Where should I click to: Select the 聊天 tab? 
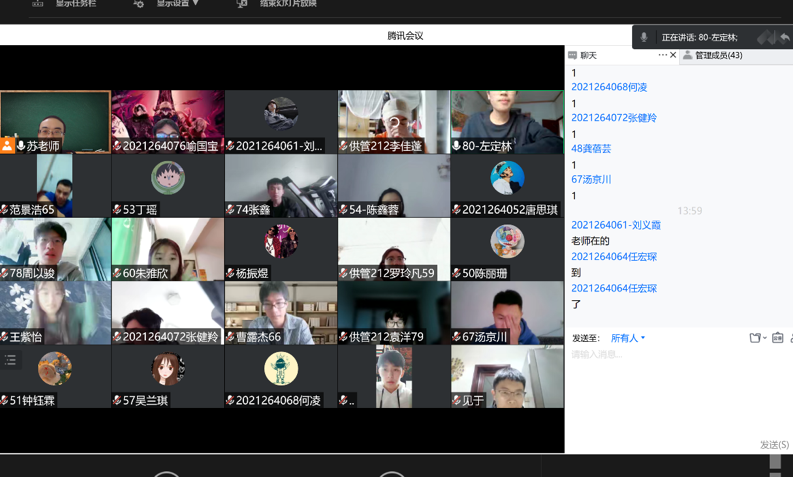587,56
